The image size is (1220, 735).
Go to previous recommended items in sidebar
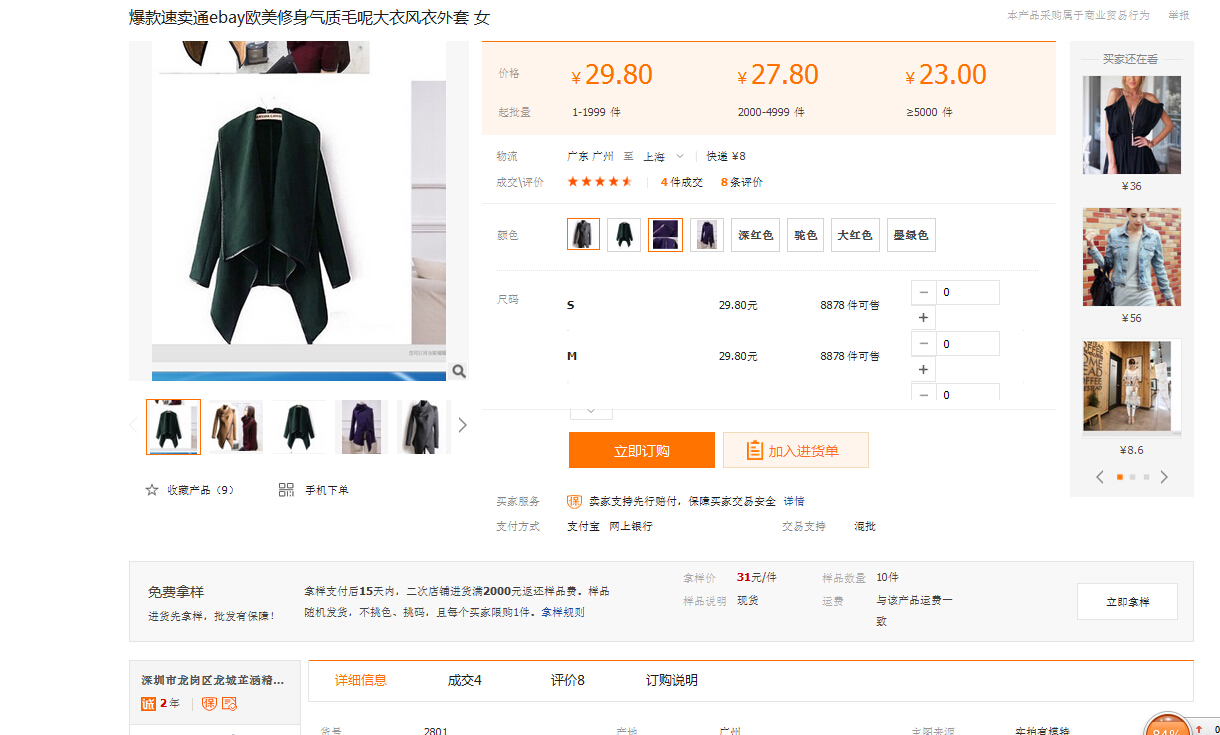pos(1100,477)
